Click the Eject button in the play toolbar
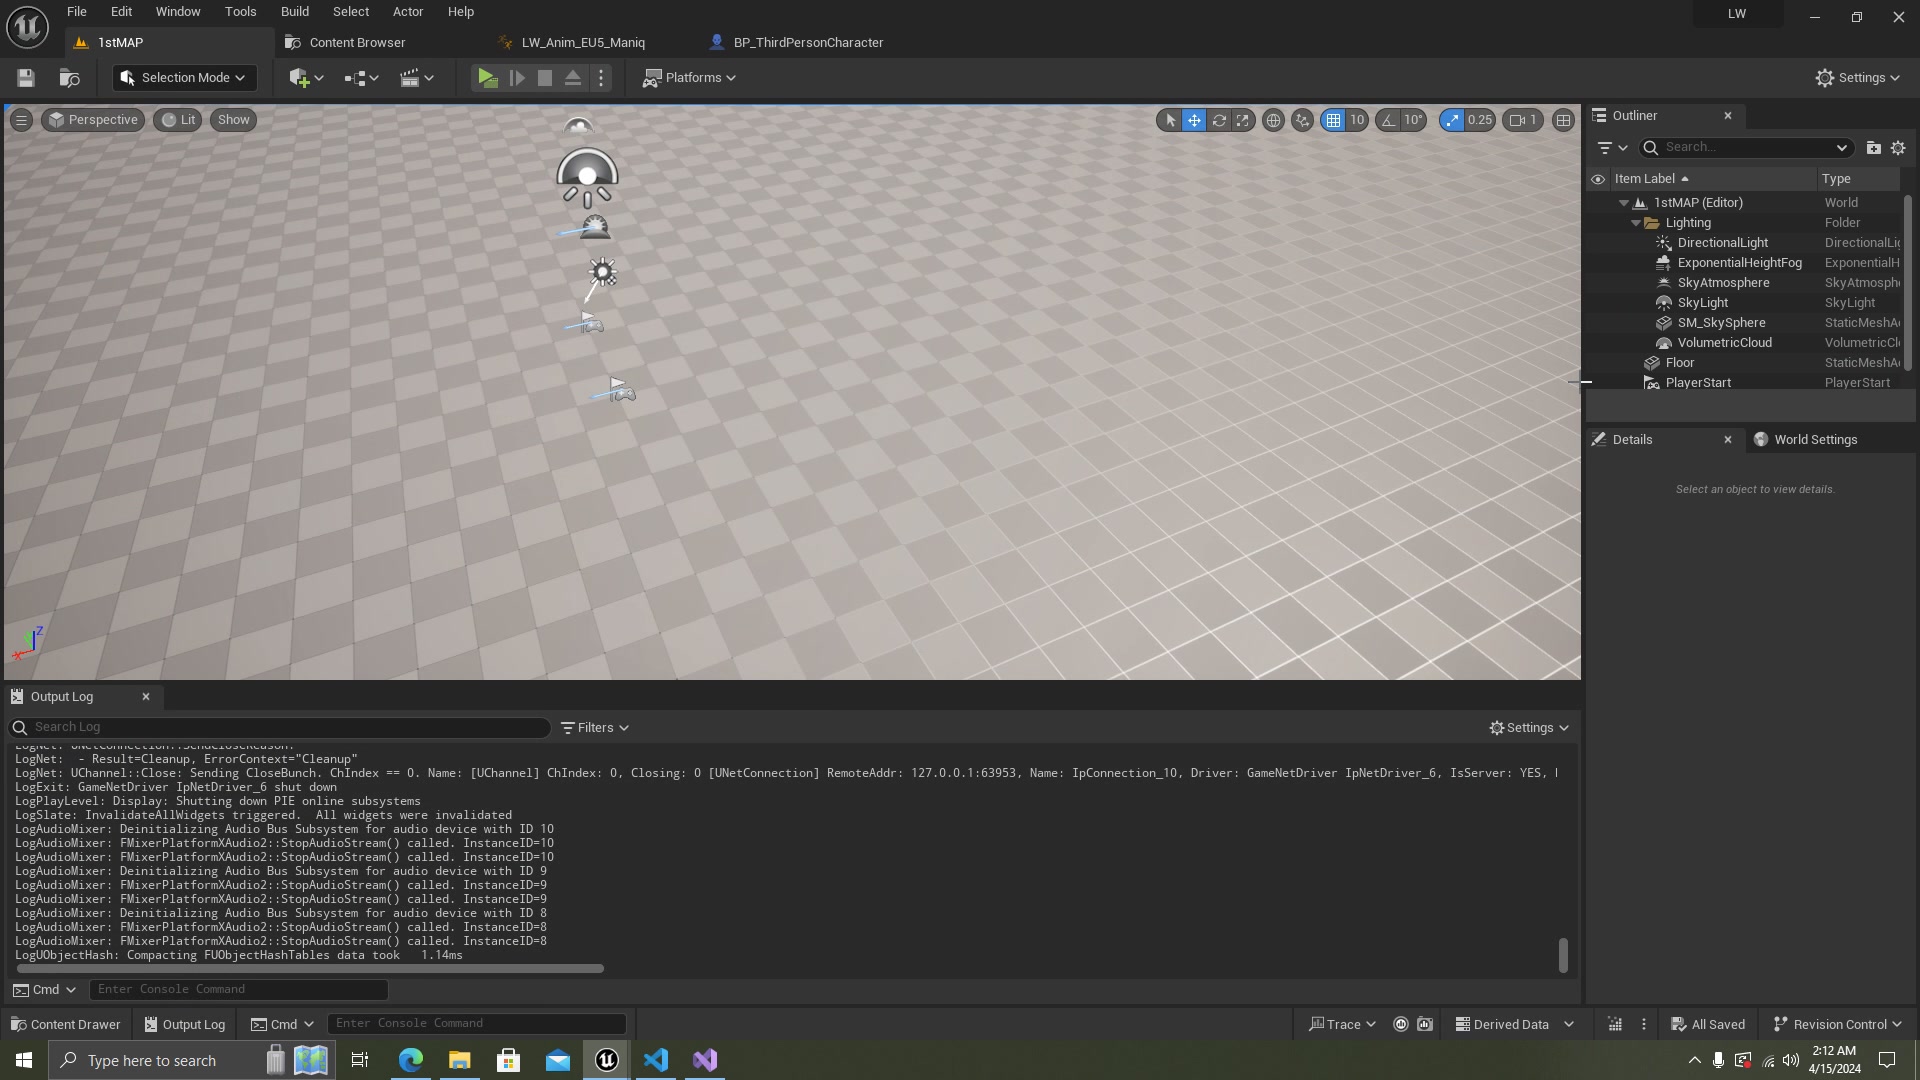The image size is (1920, 1080). pos(573,78)
